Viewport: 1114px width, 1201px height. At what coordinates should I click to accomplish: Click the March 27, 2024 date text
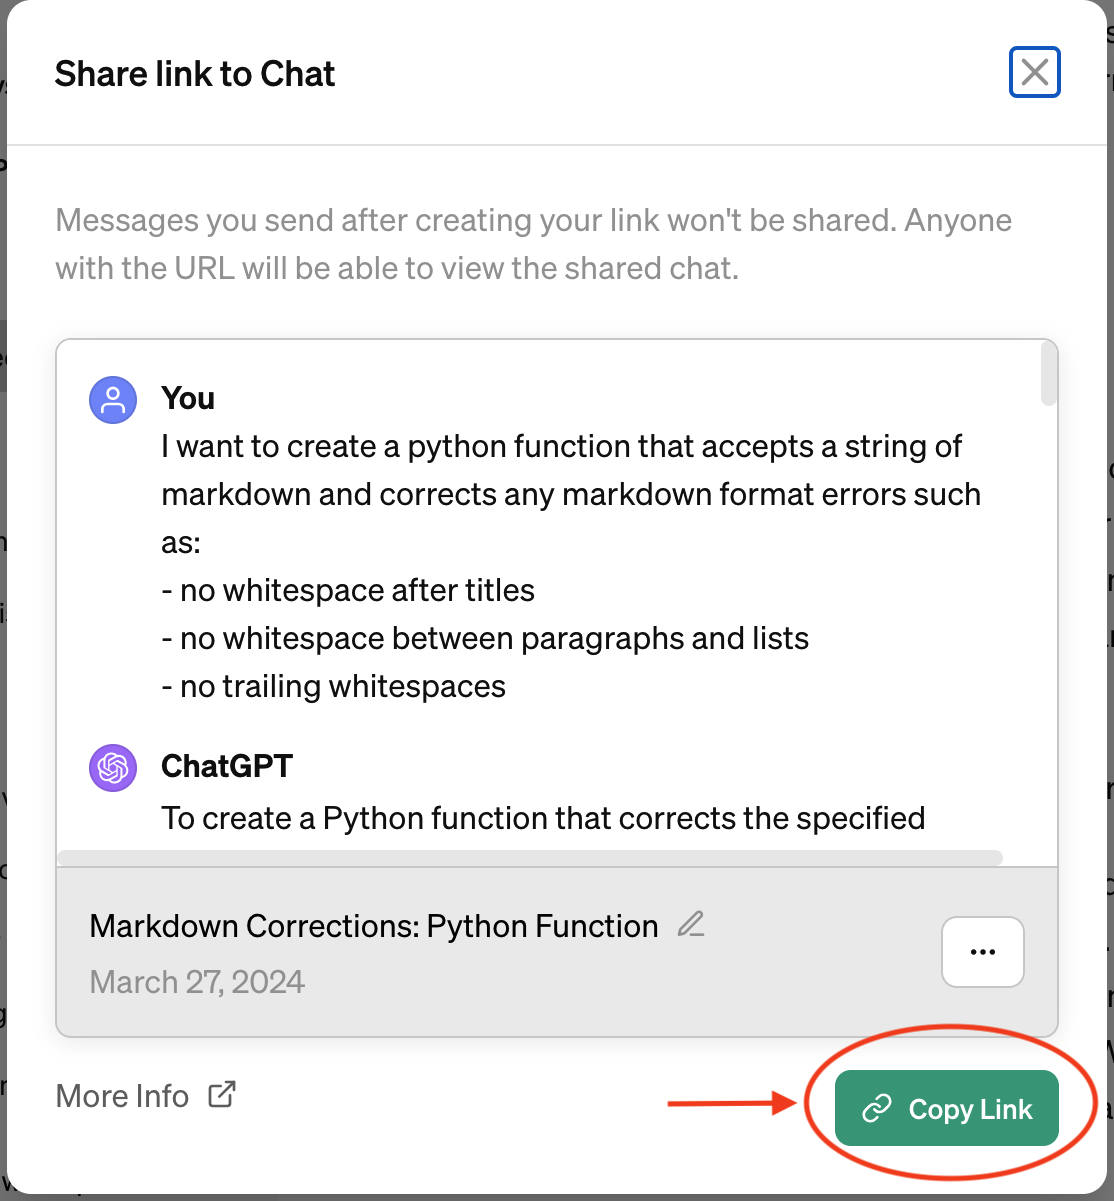pyautogui.click(x=197, y=982)
